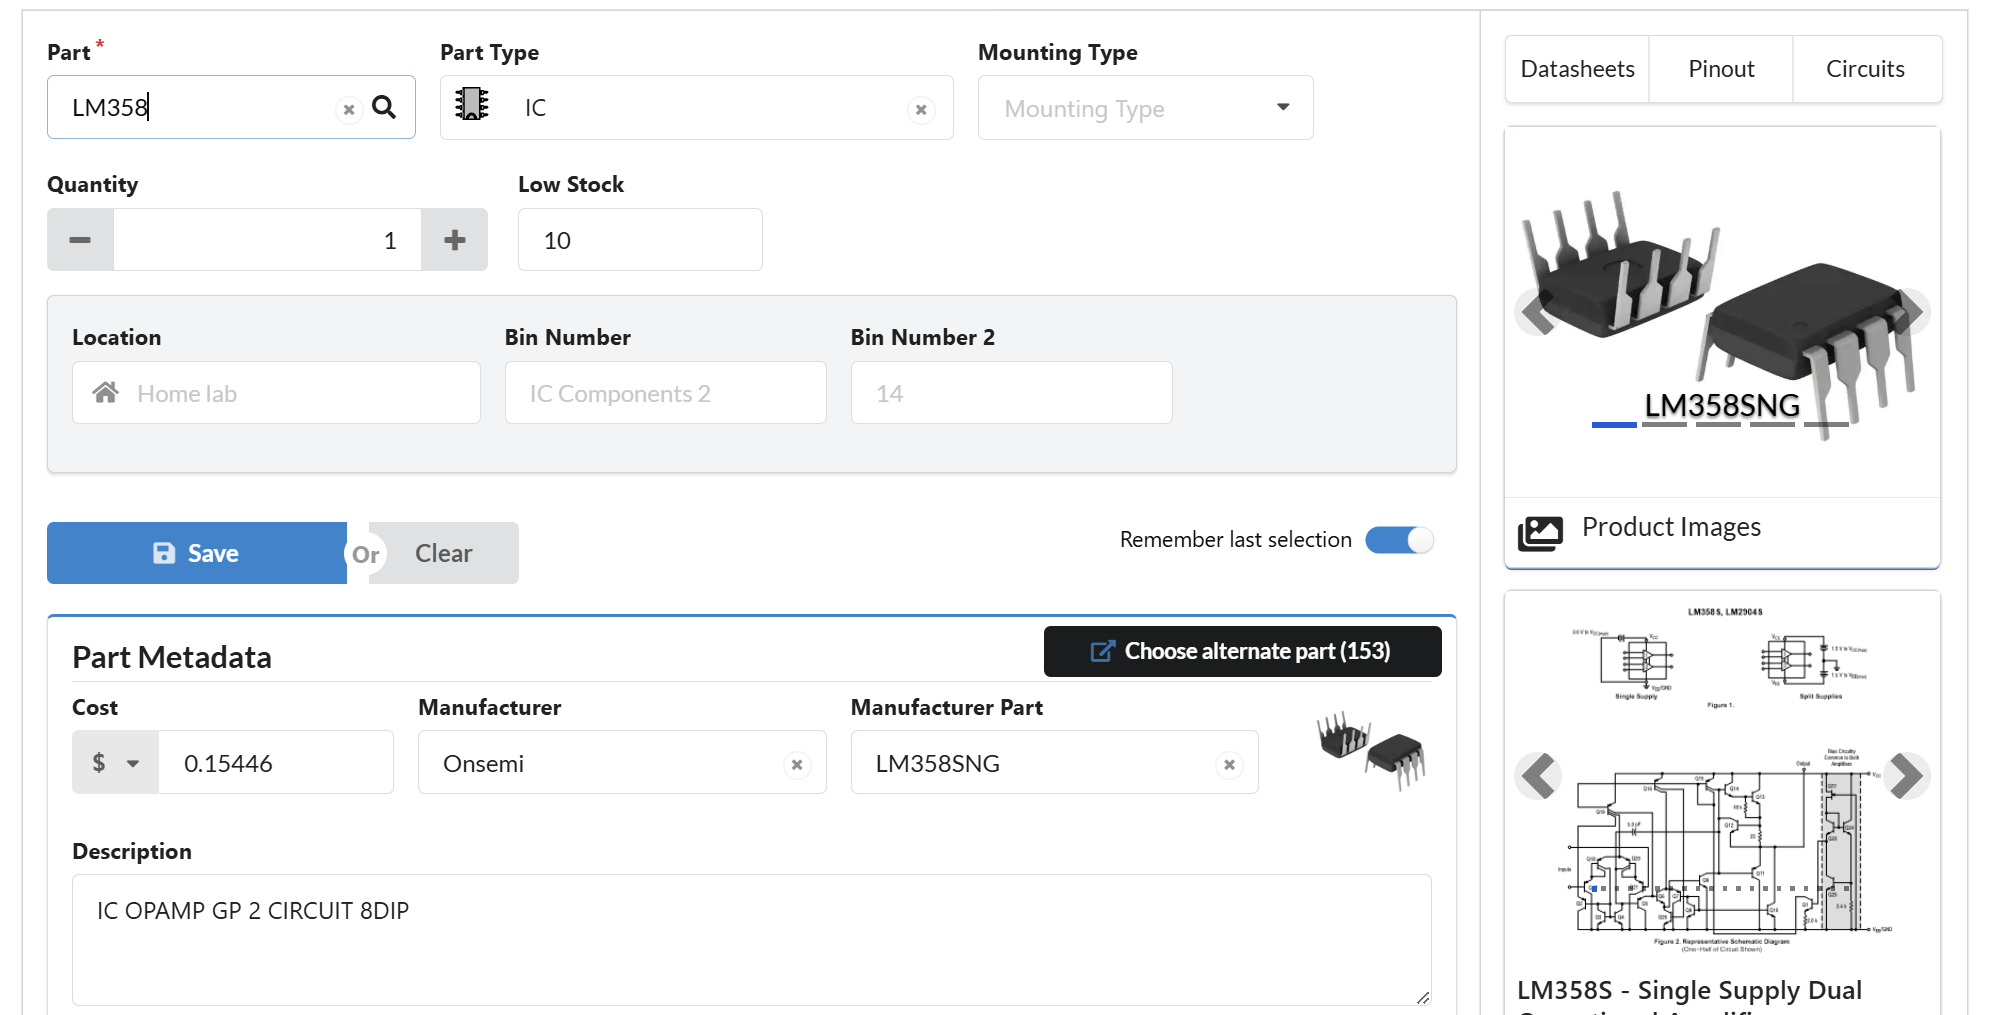
Task: Switch to the Circuits tab
Action: click(1865, 69)
